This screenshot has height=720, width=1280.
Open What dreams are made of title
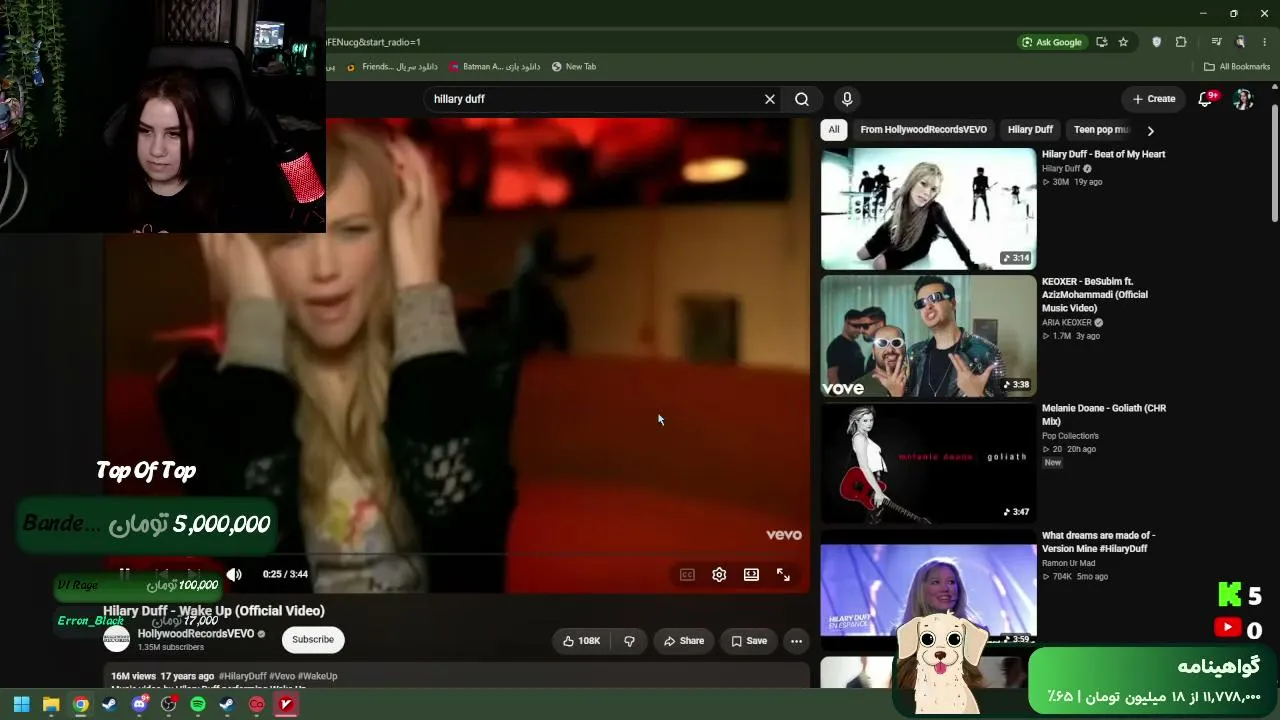1098,542
